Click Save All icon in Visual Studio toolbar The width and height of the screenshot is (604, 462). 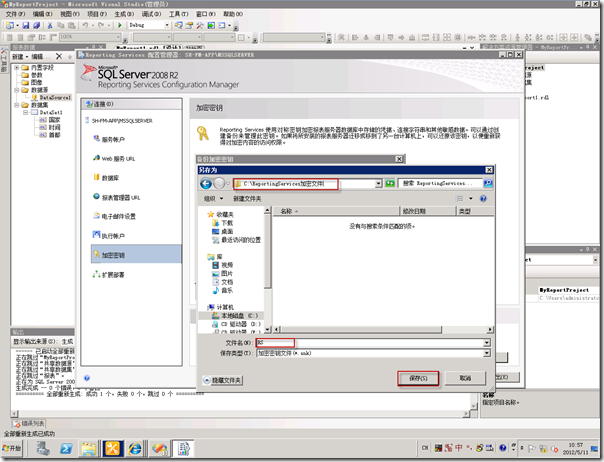[x=36, y=25]
